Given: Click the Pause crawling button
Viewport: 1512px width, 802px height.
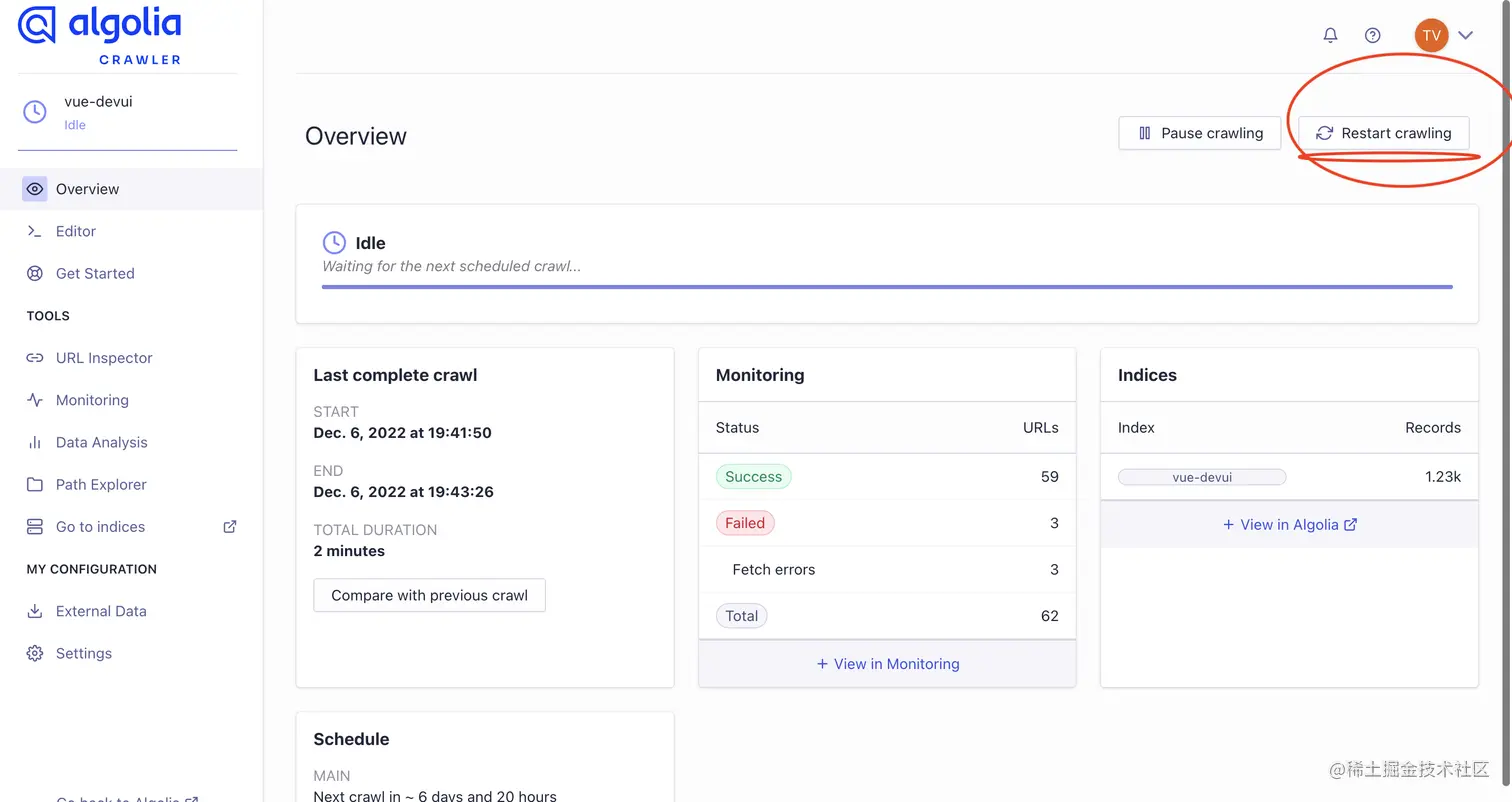Looking at the screenshot, I should pos(1199,133).
